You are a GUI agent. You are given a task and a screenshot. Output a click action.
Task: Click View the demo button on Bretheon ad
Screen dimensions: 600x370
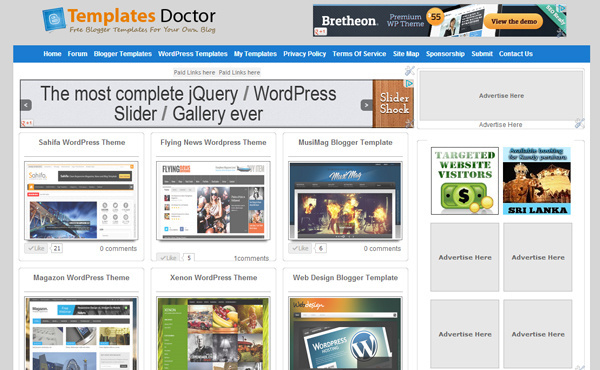[514, 21]
